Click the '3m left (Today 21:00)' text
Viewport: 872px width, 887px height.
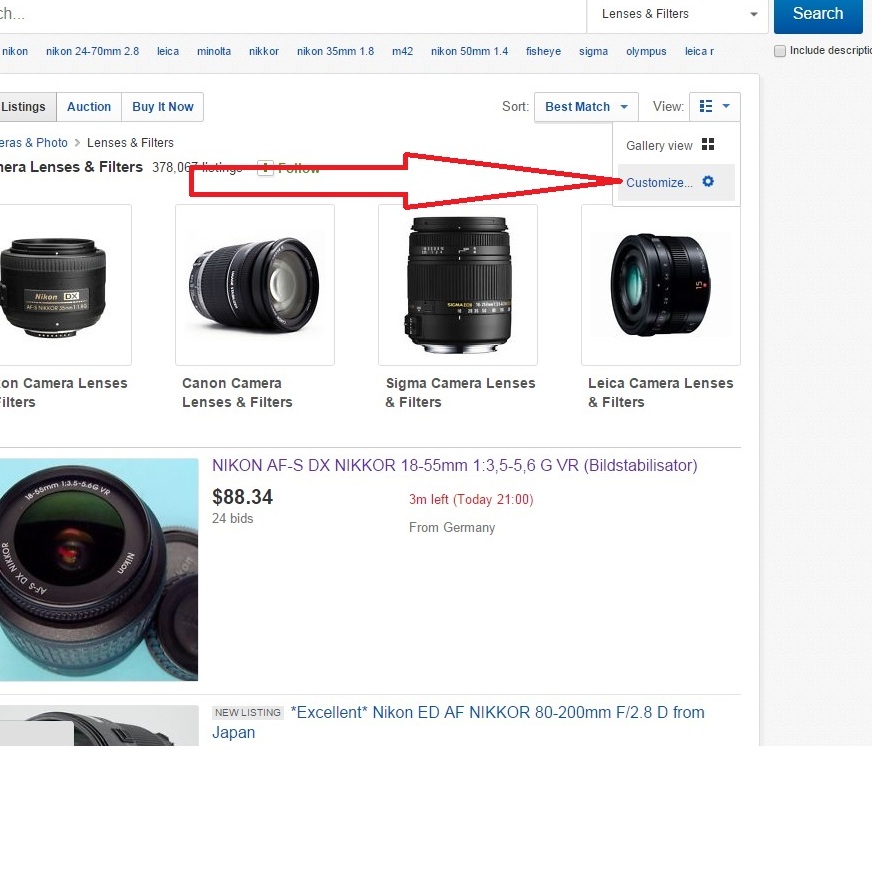pyautogui.click(x=471, y=500)
